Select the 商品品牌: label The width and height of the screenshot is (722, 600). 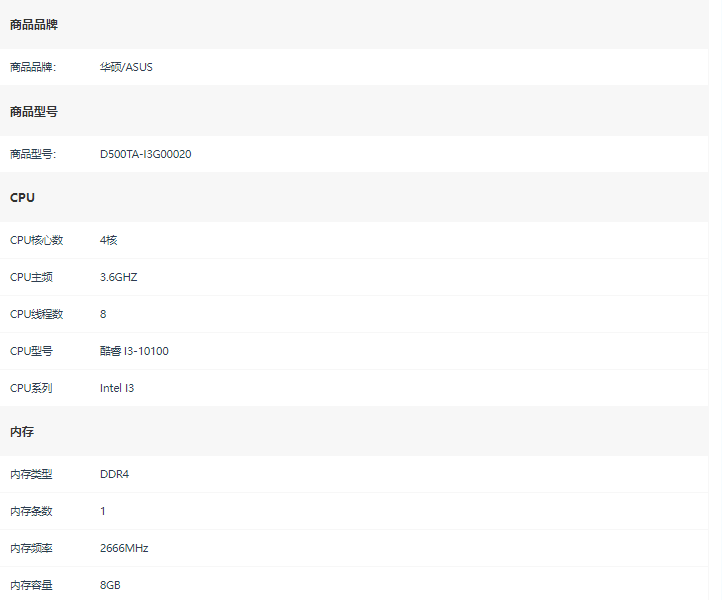coord(33,67)
